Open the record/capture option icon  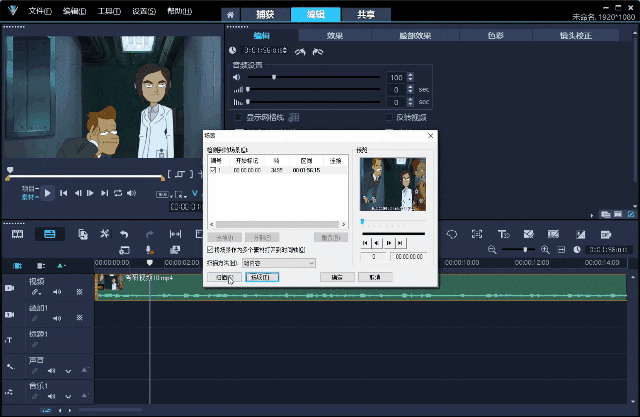[x=124, y=250]
